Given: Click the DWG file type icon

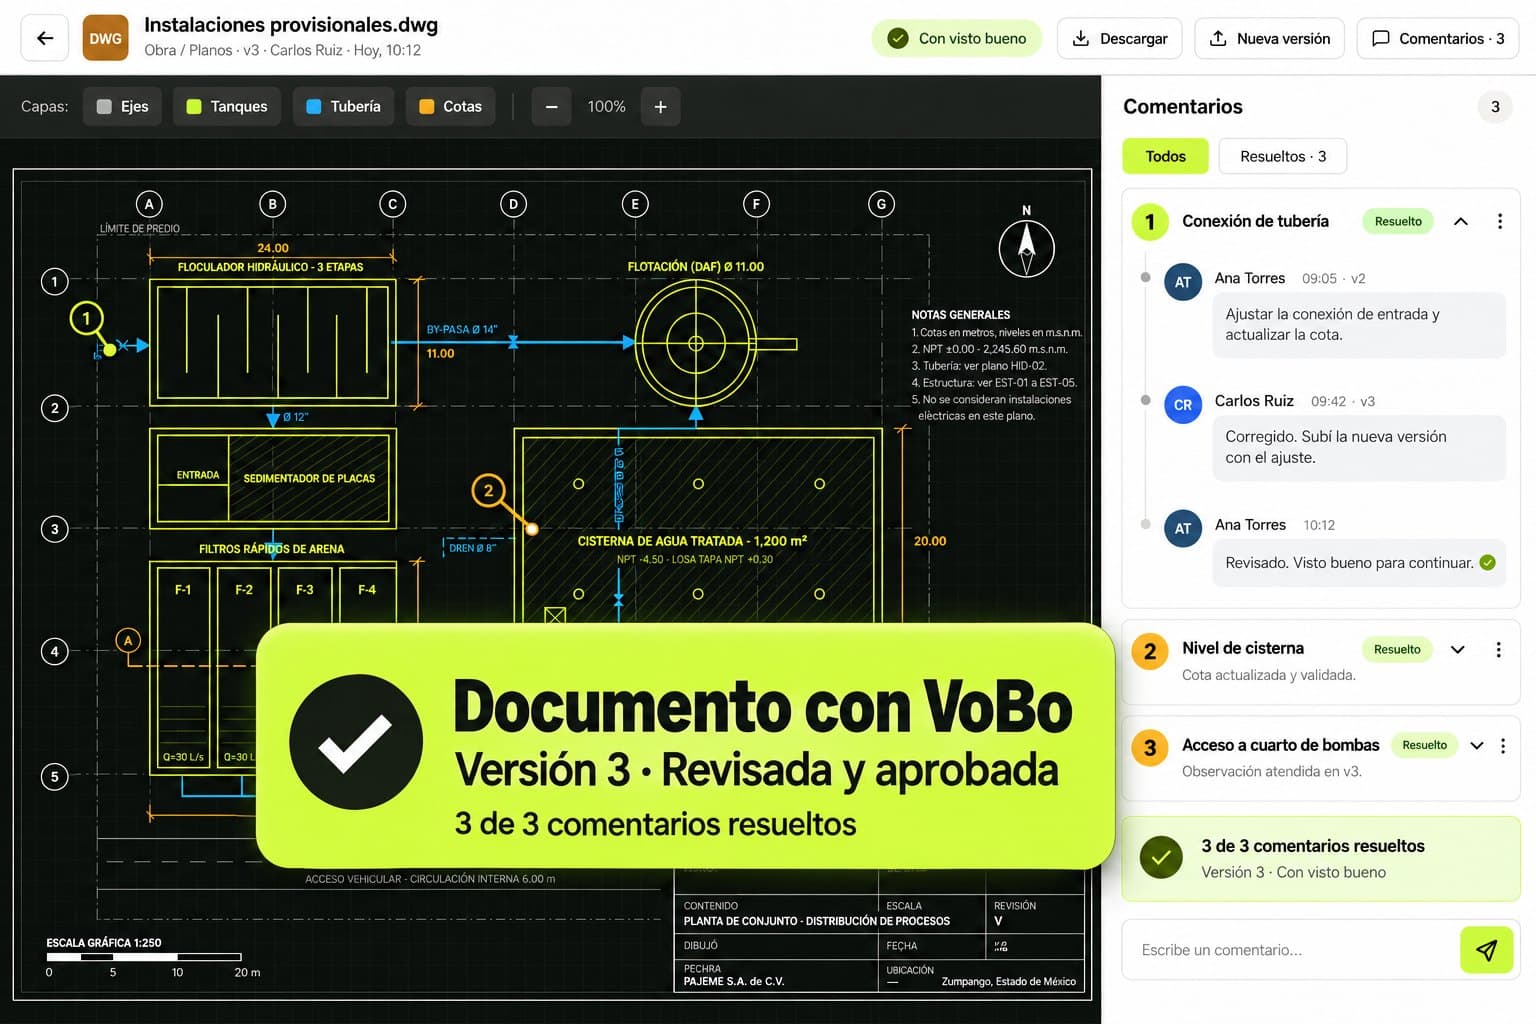Looking at the screenshot, I should pyautogui.click(x=105, y=38).
